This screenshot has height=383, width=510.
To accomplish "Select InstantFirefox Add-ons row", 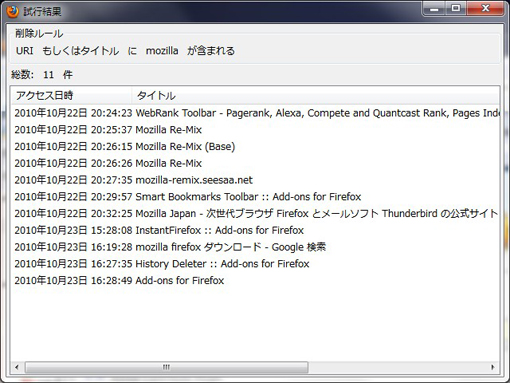I will tap(255, 230).
